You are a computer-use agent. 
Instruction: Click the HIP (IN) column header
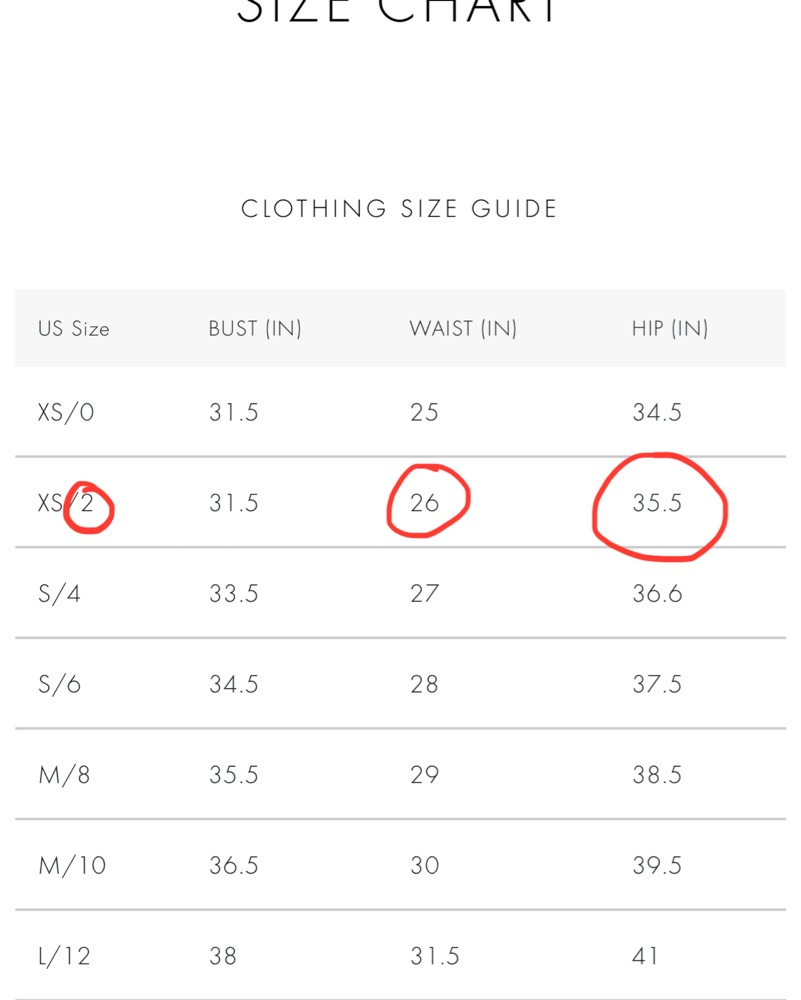(670, 328)
